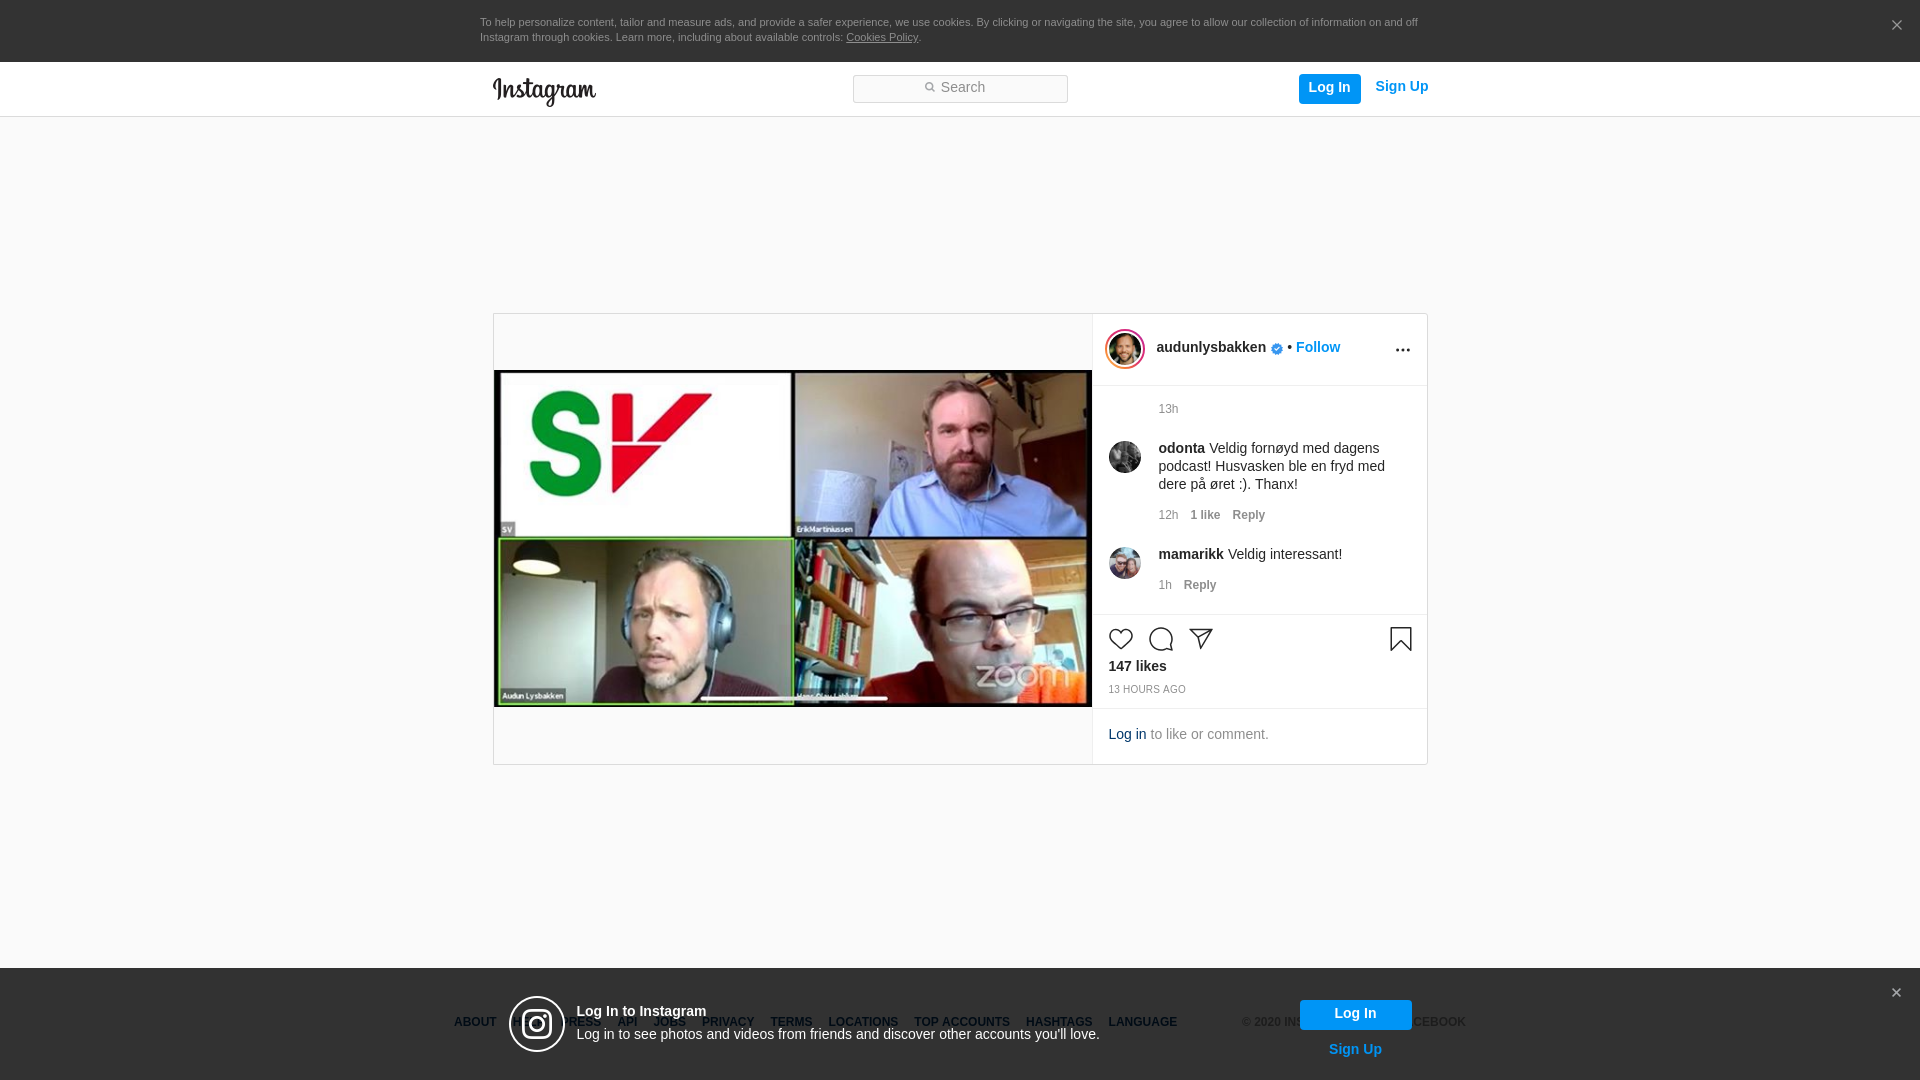Click the Search input field
This screenshot has width=1920, height=1080.
coord(960,89)
